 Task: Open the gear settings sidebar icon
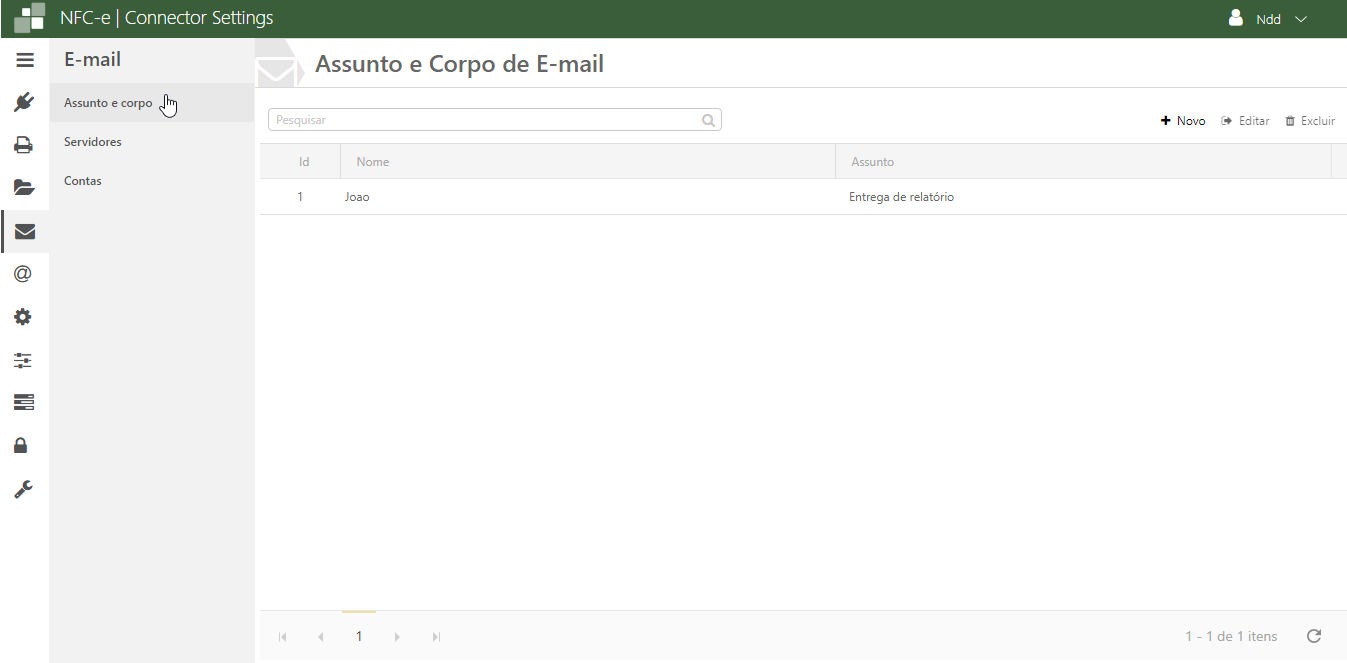pos(24,317)
